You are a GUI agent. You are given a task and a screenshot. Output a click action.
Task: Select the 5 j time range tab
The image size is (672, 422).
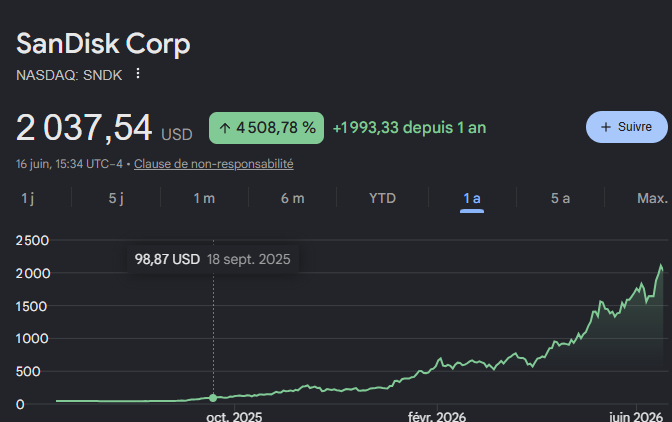116,198
